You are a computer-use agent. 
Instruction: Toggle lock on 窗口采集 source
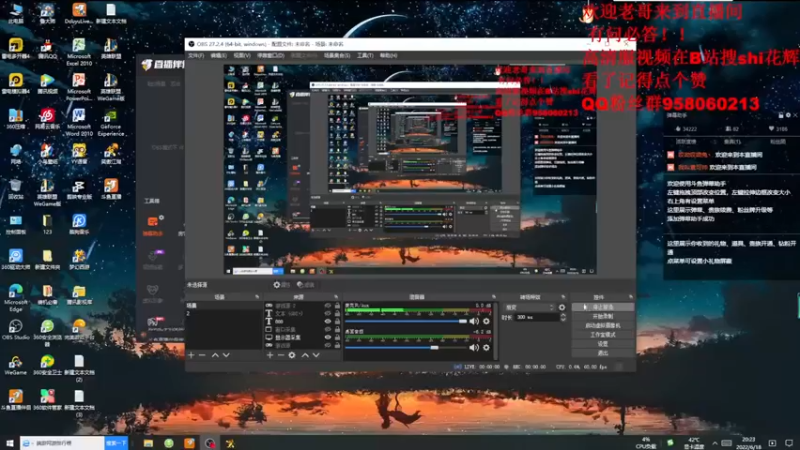[337, 330]
